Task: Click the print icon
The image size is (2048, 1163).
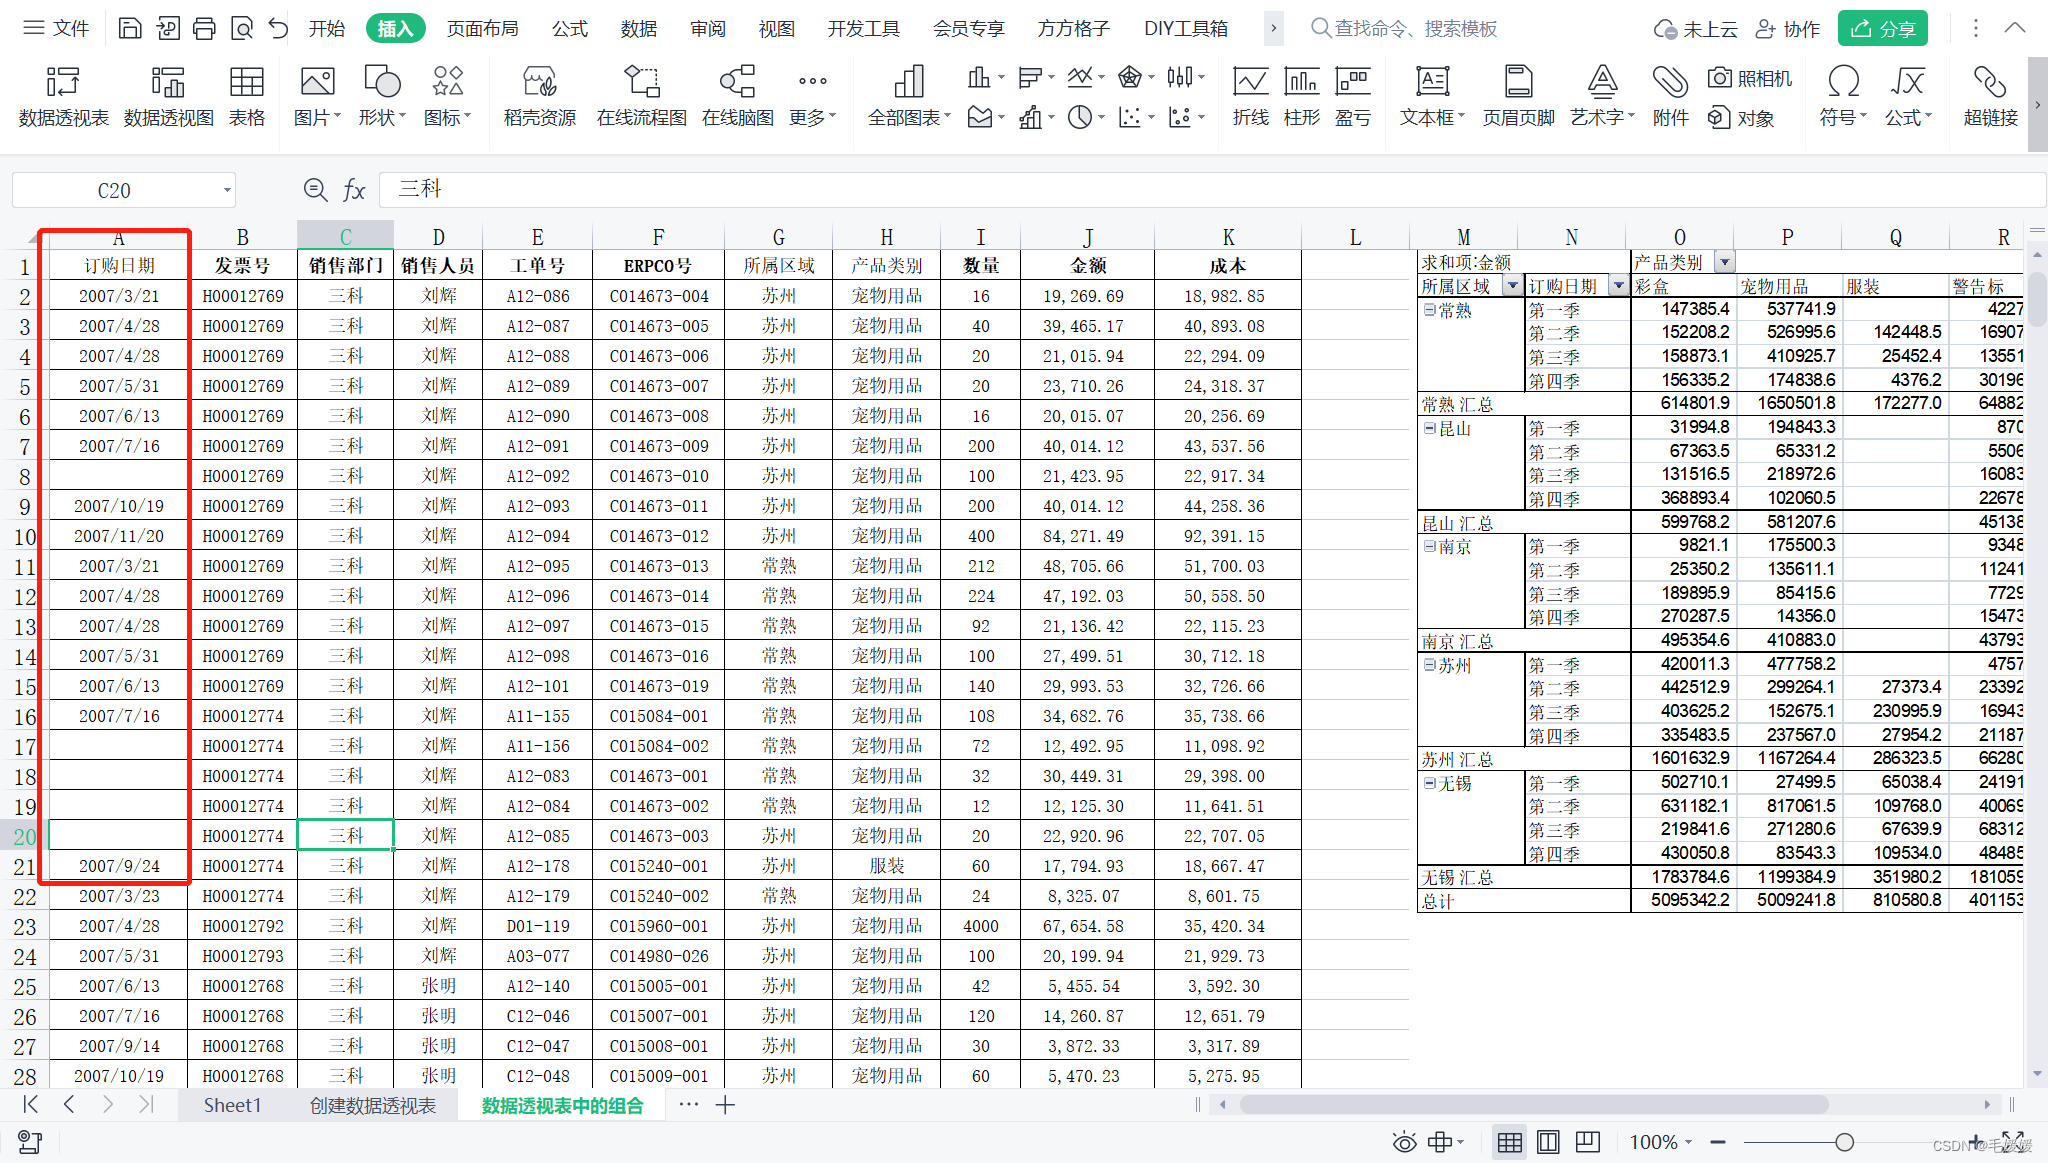Action: 204,28
